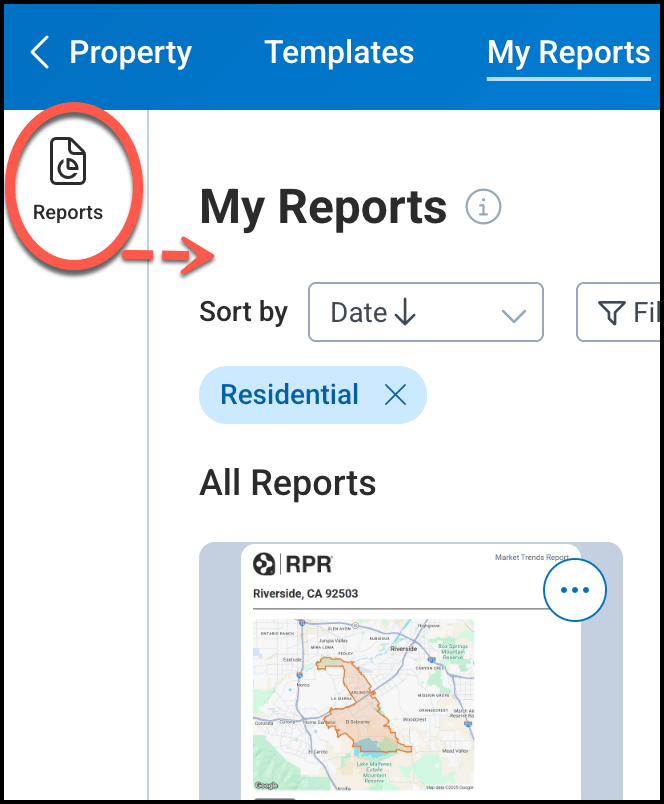Open the Riverside map preview image
This screenshot has height=804, width=664.
[x=363, y=705]
